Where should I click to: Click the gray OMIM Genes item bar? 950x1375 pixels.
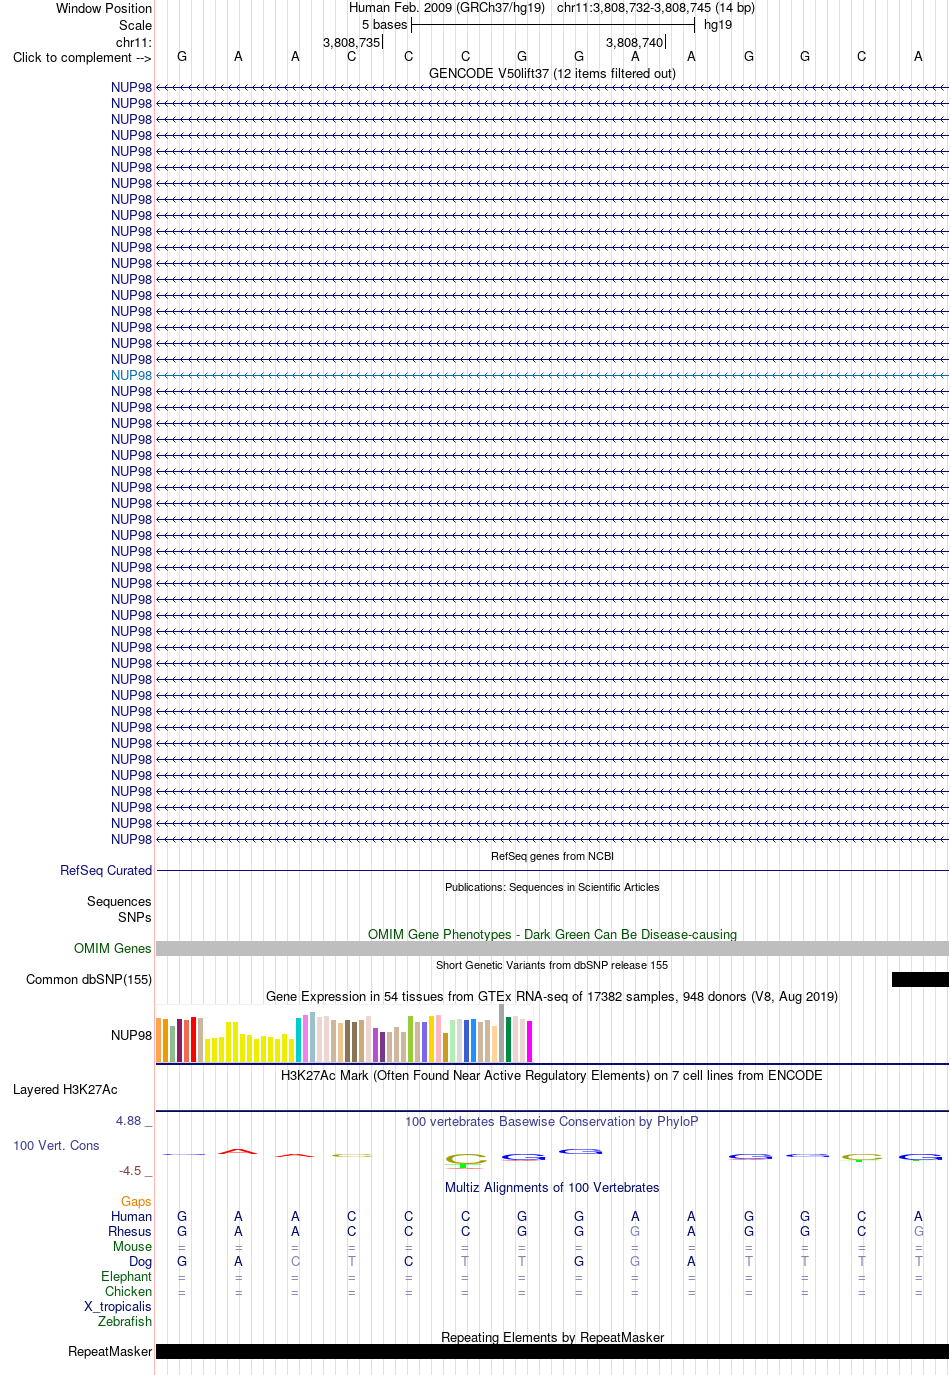point(552,948)
